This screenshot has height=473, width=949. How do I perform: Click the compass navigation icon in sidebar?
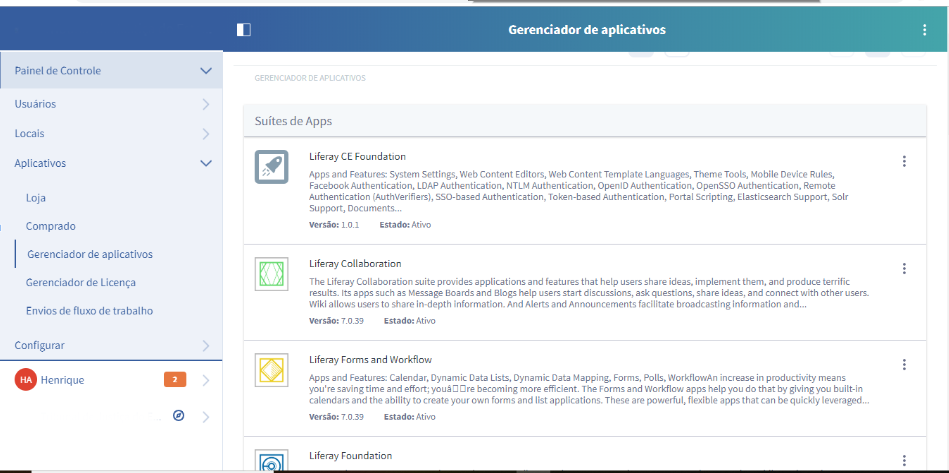tap(179, 416)
